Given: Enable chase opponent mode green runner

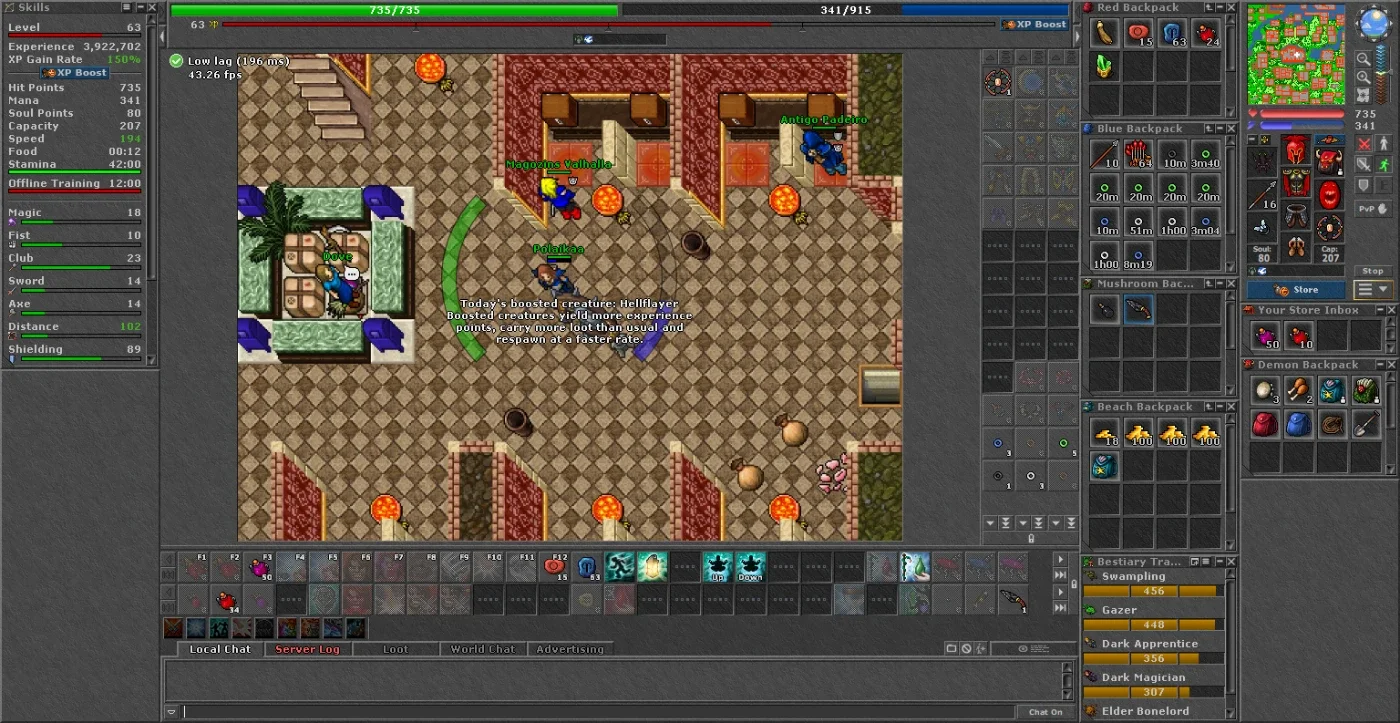Looking at the screenshot, I should [x=1383, y=165].
